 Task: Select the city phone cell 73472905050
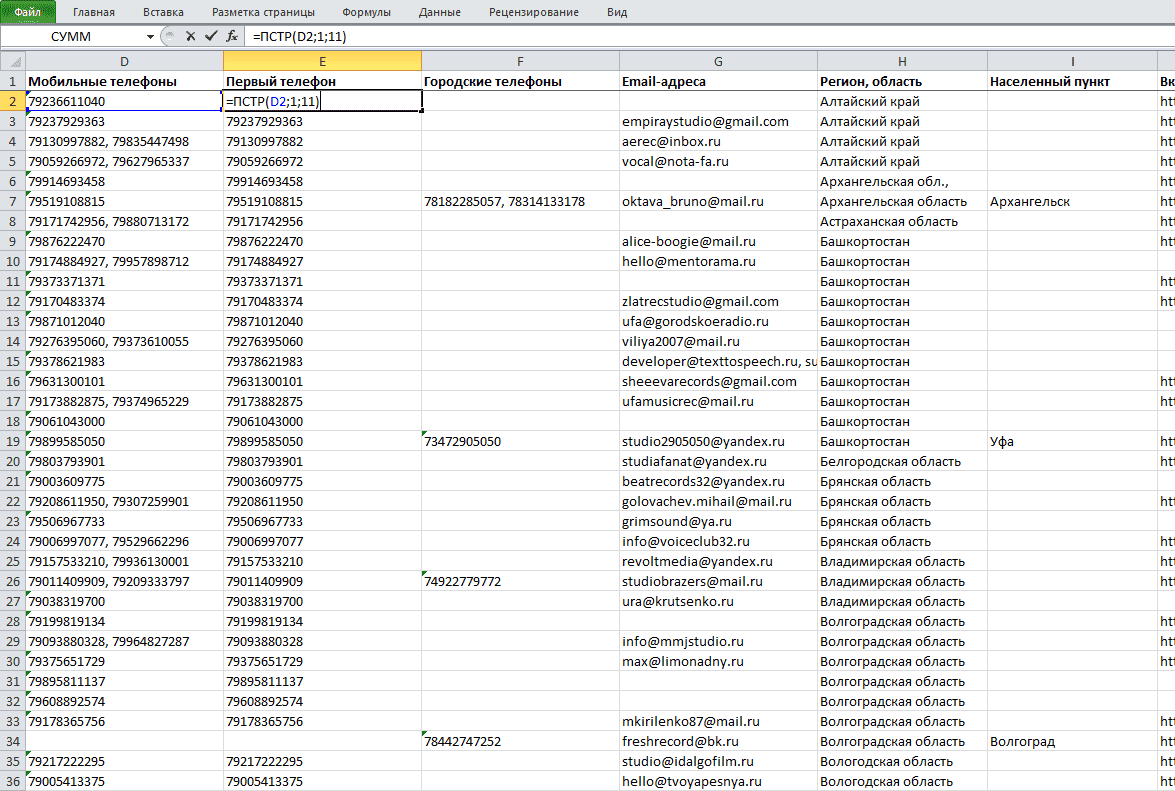point(520,441)
